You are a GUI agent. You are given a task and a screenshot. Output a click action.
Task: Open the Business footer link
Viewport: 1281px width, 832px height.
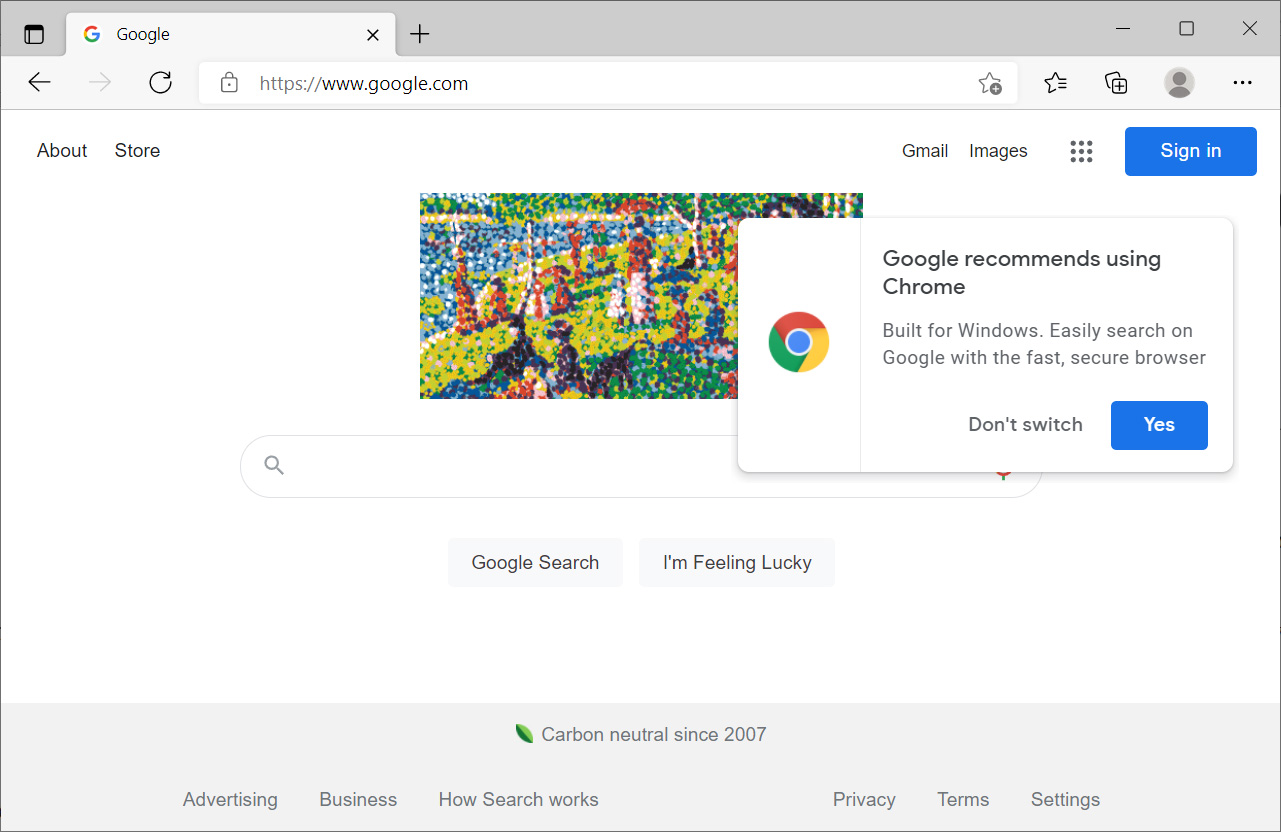[358, 800]
